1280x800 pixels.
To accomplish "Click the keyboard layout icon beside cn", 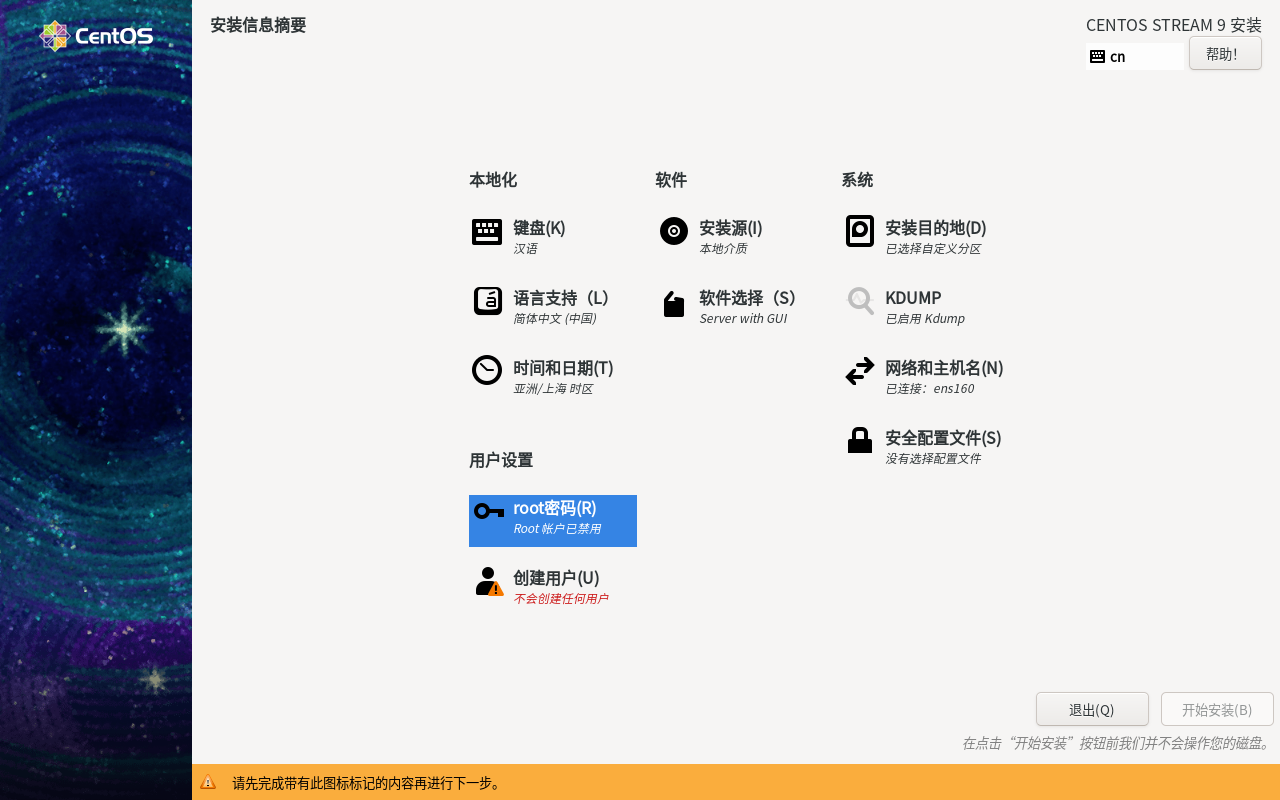I will pyautogui.click(x=1097, y=56).
